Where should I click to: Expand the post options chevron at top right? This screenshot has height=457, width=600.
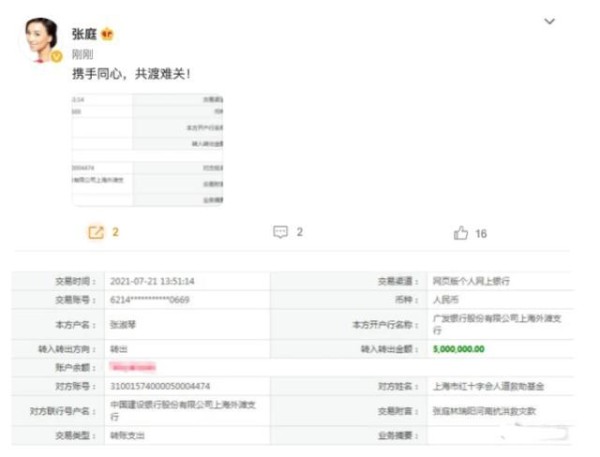548,21
